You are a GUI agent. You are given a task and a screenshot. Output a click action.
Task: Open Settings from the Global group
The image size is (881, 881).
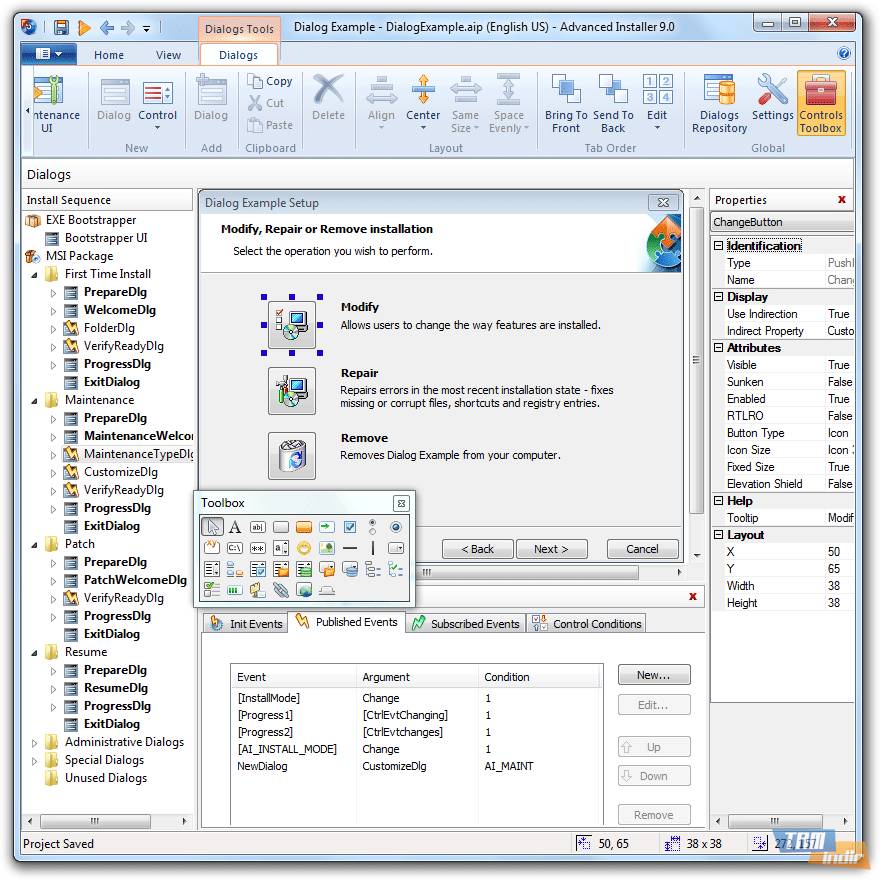[x=772, y=100]
